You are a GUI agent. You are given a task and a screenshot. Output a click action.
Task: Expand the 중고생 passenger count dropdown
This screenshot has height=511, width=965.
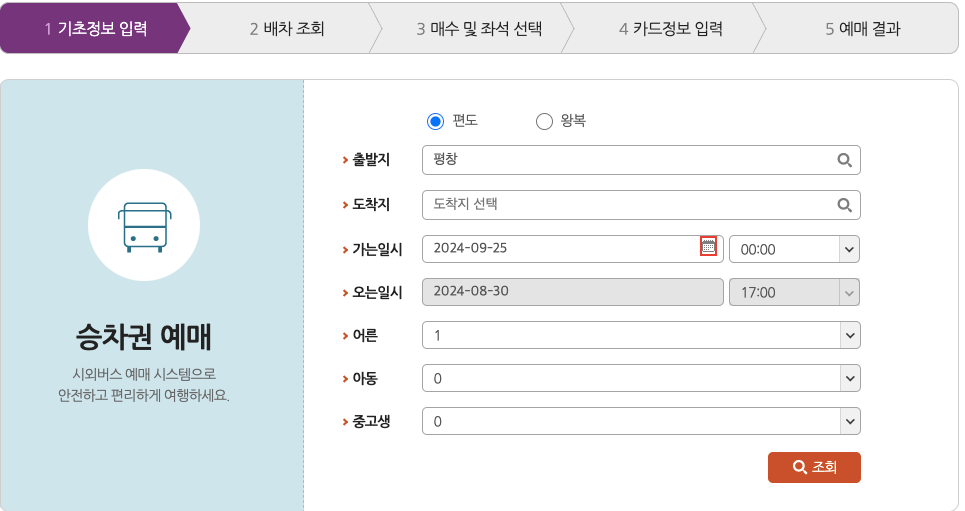641,421
